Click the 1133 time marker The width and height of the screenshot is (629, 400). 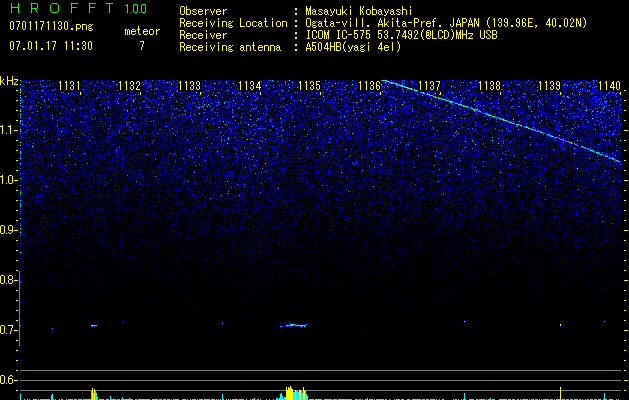coord(189,86)
